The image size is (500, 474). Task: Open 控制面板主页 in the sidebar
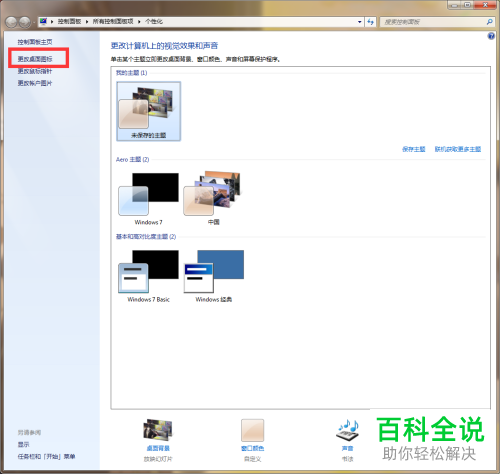point(35,42)
